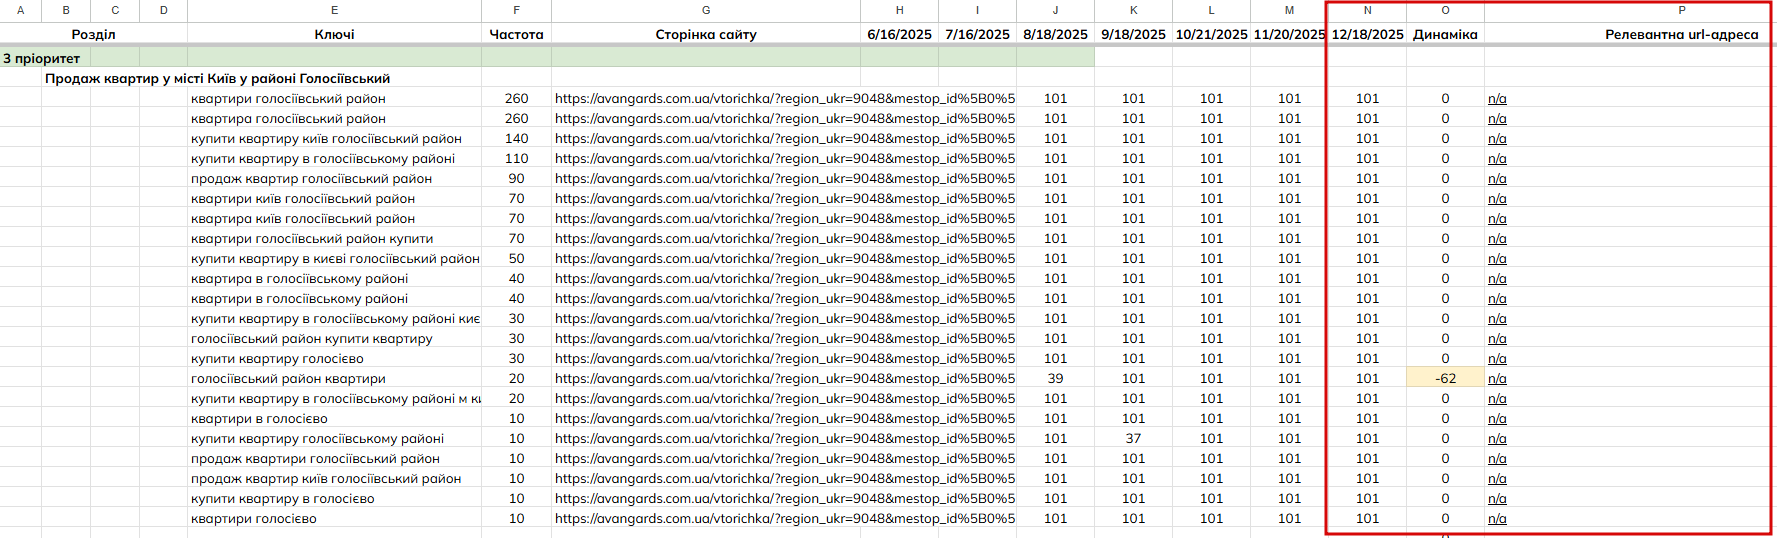
Task: Click the 'Релевантна url-адреса' header cell
Action: pos(1681,34)
